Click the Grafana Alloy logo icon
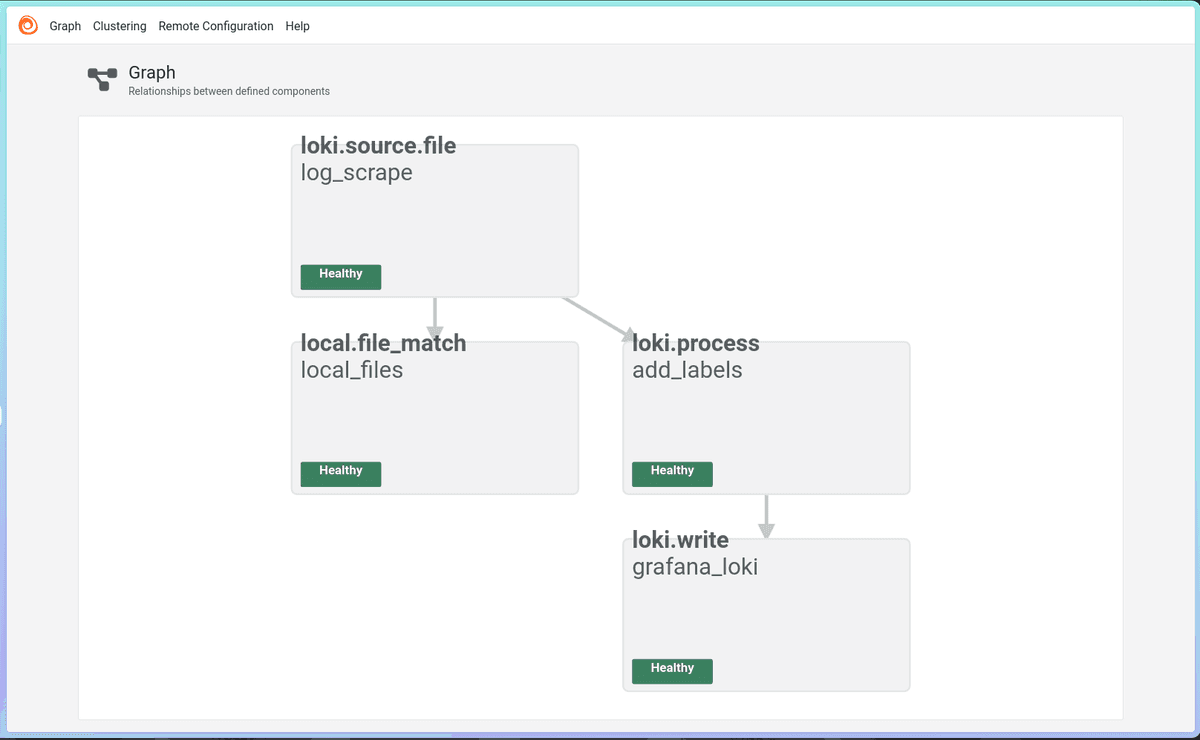Image resolution: width=1200 pixels, height=740 pixels. (28, 26)
